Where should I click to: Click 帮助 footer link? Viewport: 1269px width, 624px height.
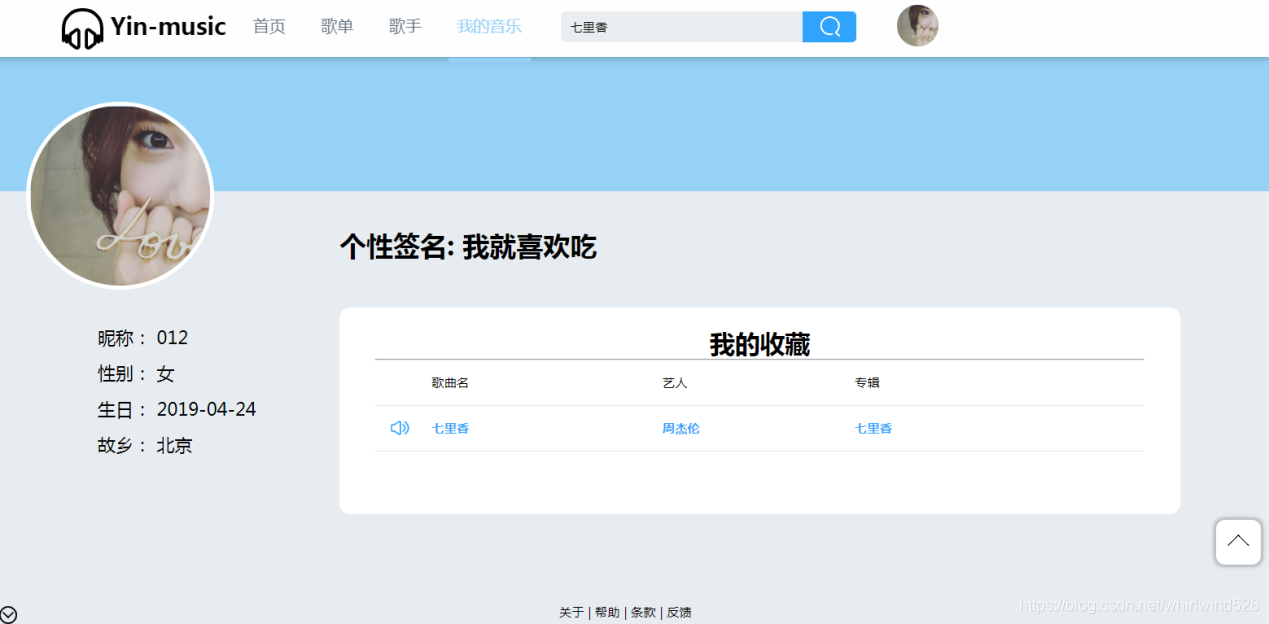coord(607,612)
